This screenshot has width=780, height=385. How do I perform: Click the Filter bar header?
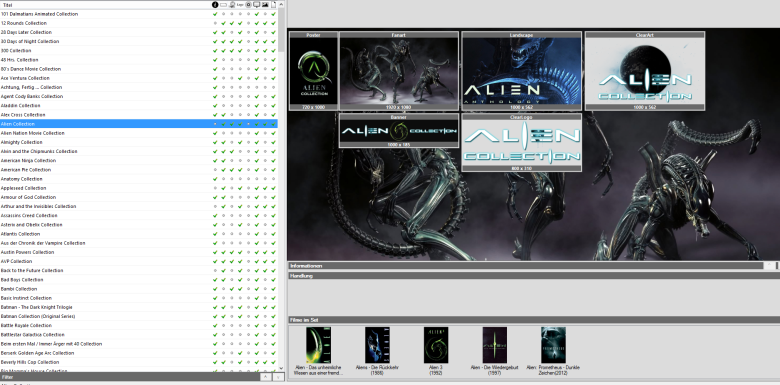coord(130,377)
